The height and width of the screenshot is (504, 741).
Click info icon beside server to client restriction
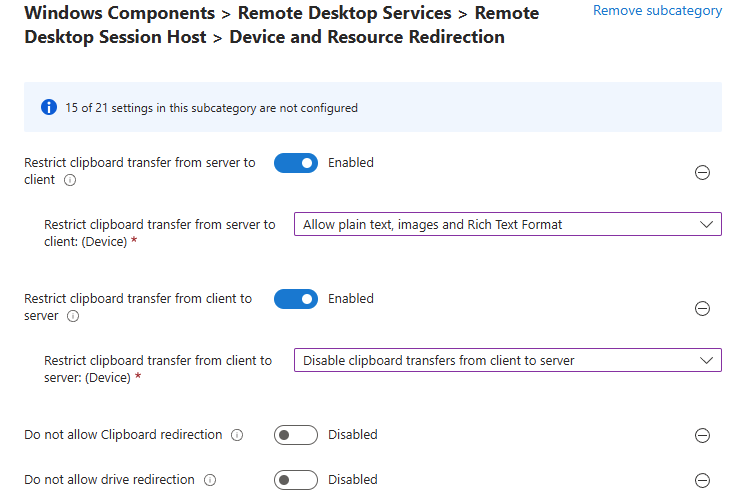(70, 181)
